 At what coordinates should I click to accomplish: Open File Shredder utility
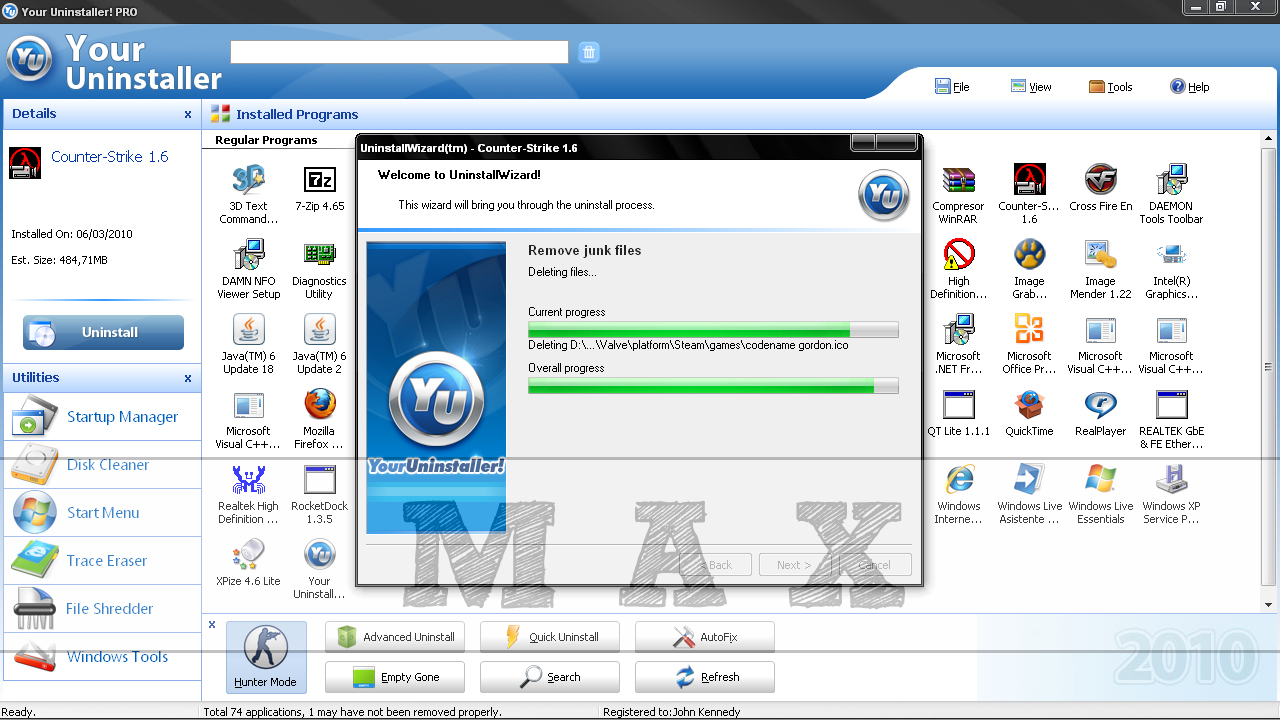[x=102, y=609]
